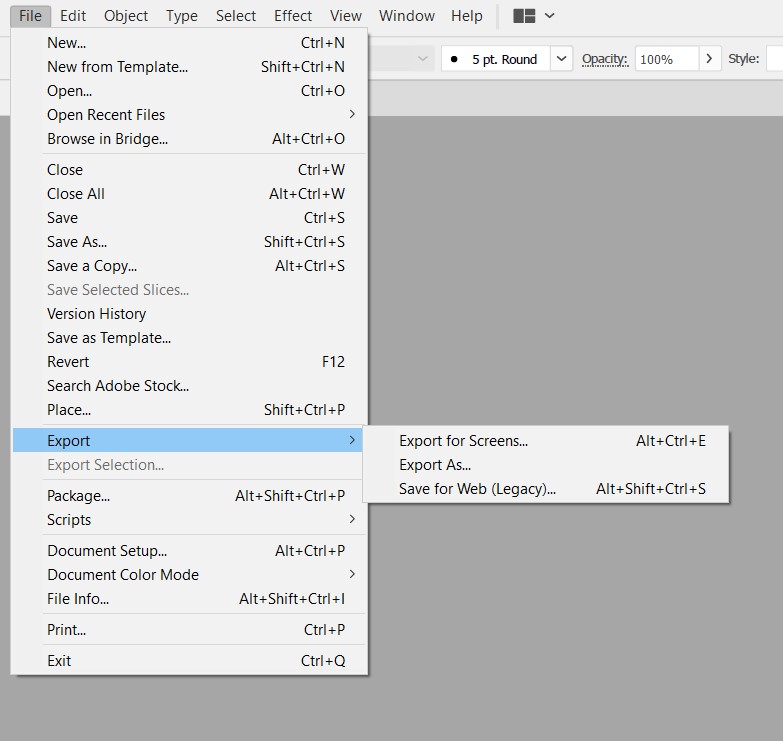Select Save for Web (Legacy) option
The width and height of the screenshot is (783, 741).
pos(477,489)
